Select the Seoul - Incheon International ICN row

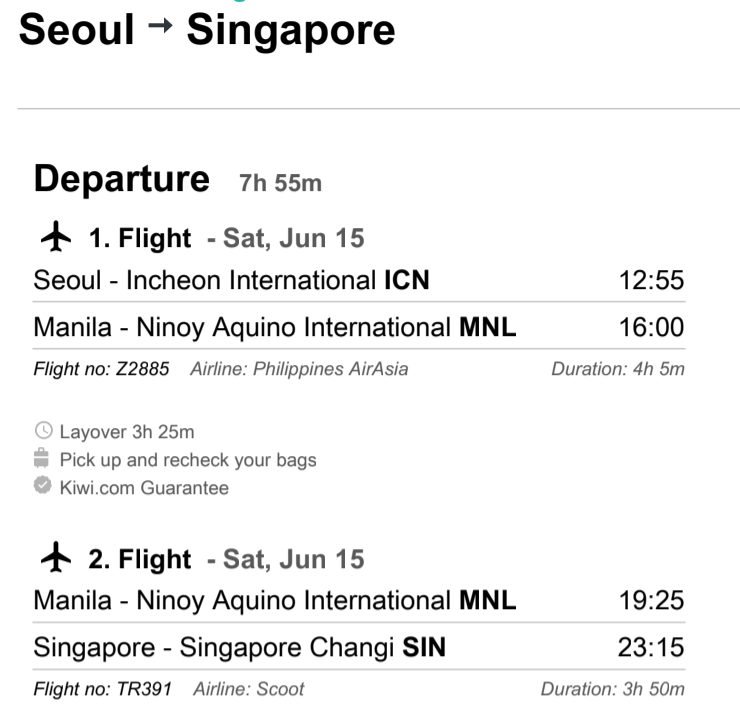click(359, 280)
